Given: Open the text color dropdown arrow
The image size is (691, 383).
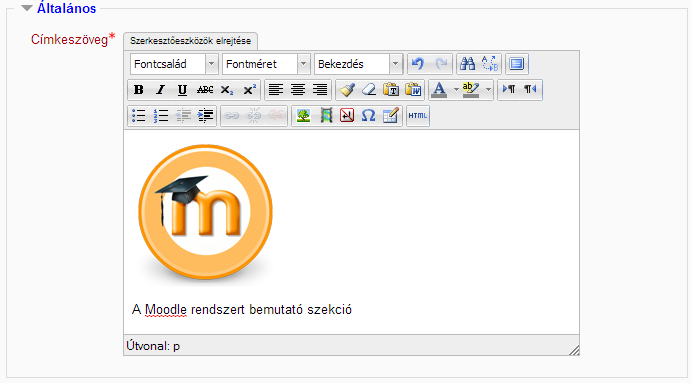Looking at the screenshot, I should [456, 90].
